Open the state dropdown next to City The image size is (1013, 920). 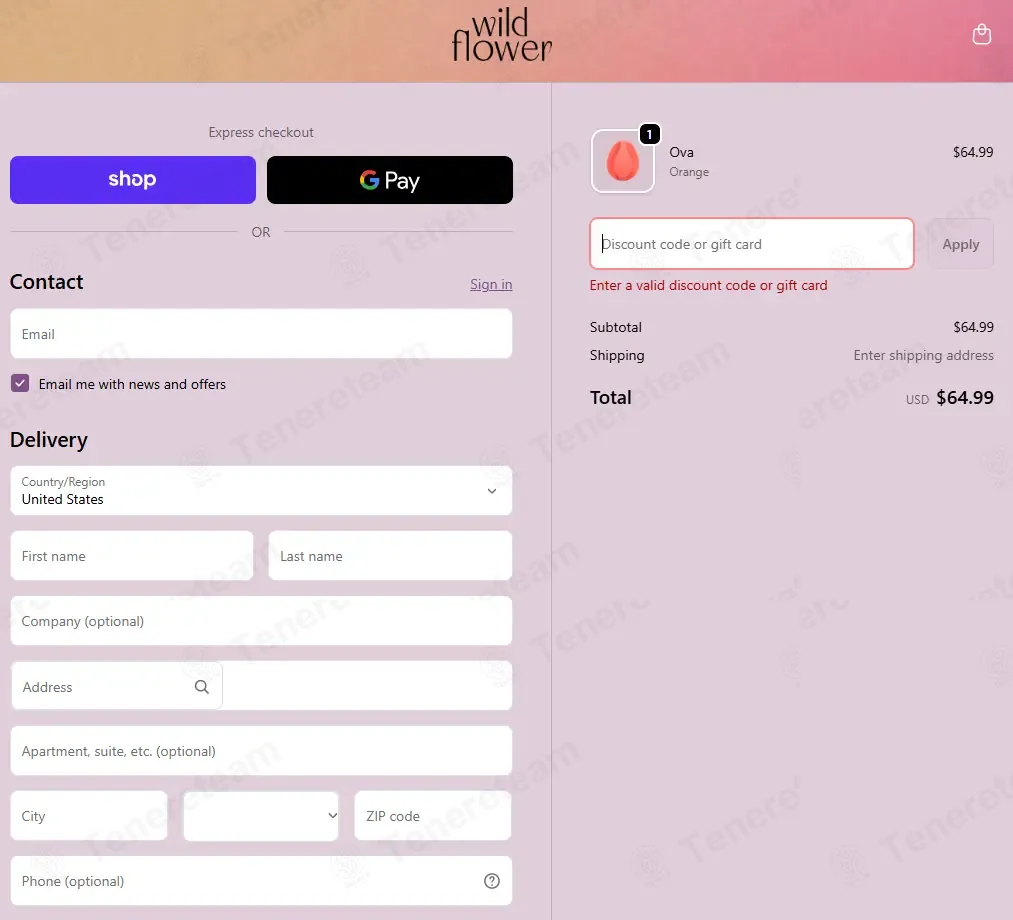pos(261,815)
